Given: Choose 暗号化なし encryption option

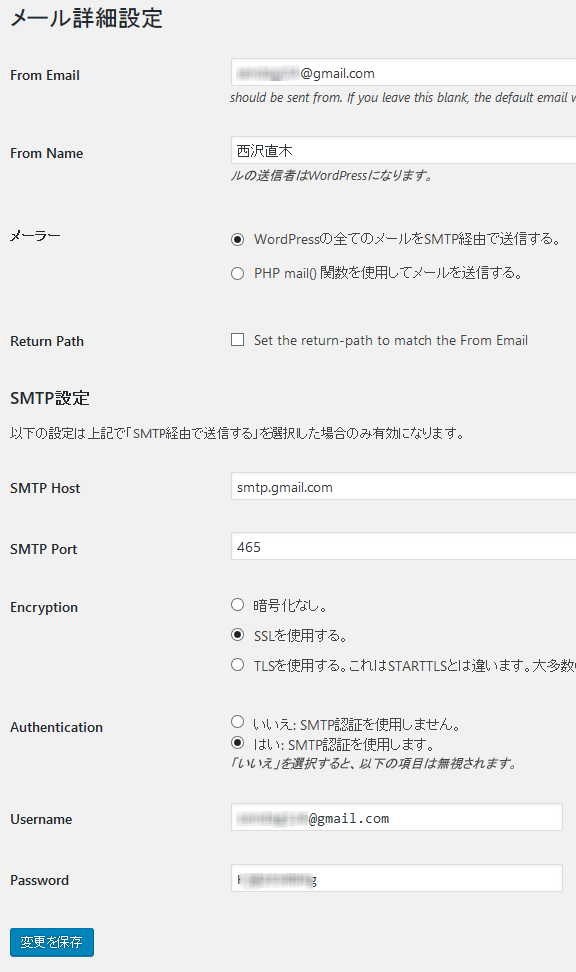Looking at the screenshot, I should 237,604.
